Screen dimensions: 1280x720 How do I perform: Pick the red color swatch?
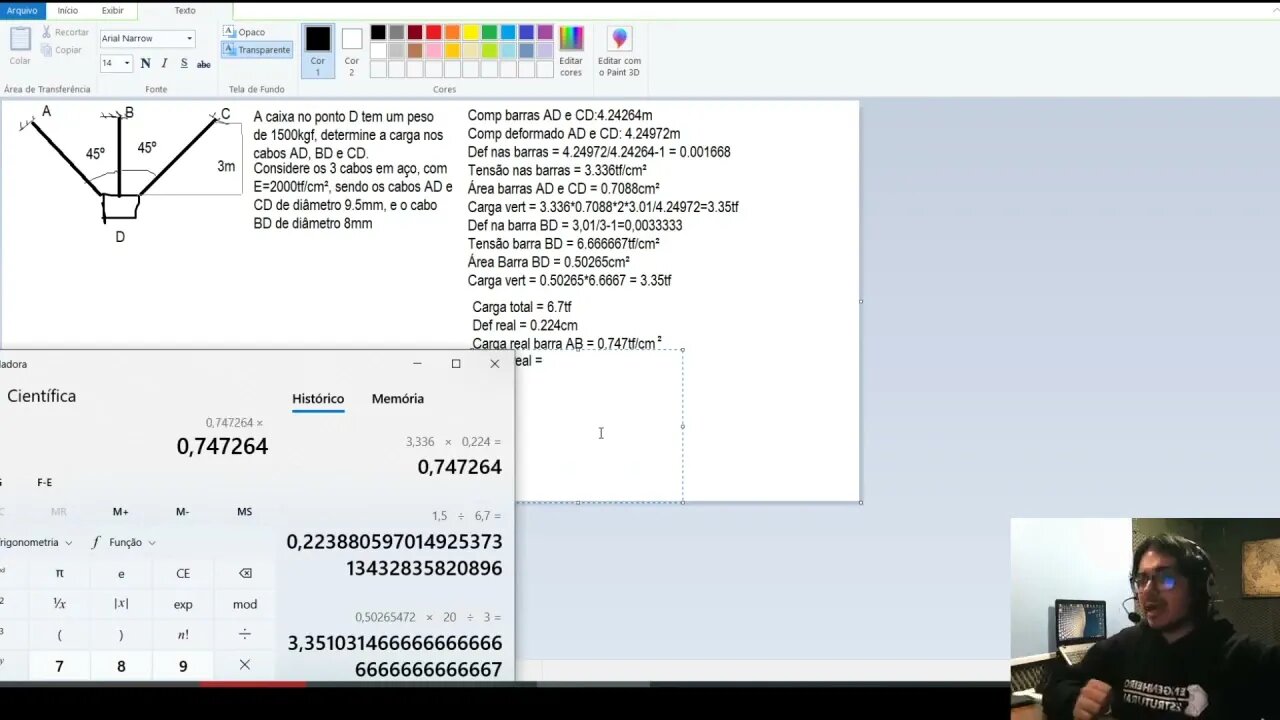434,32
